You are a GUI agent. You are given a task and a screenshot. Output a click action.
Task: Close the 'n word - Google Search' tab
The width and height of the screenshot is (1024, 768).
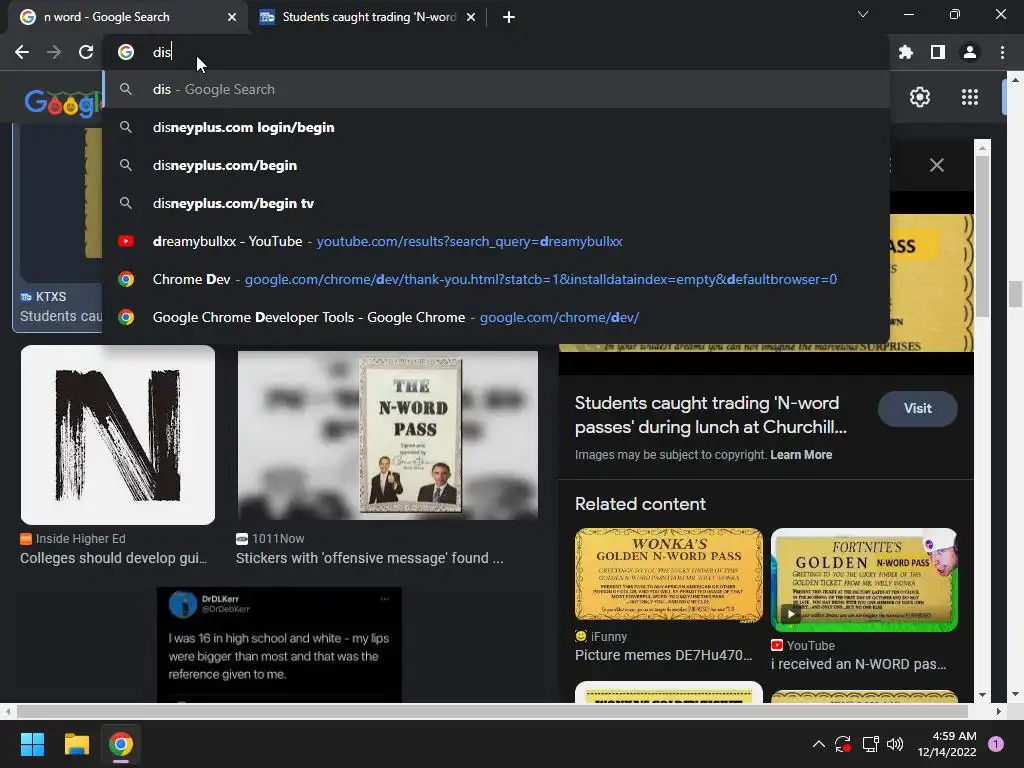pyautogui.click(x=232, y=17)
